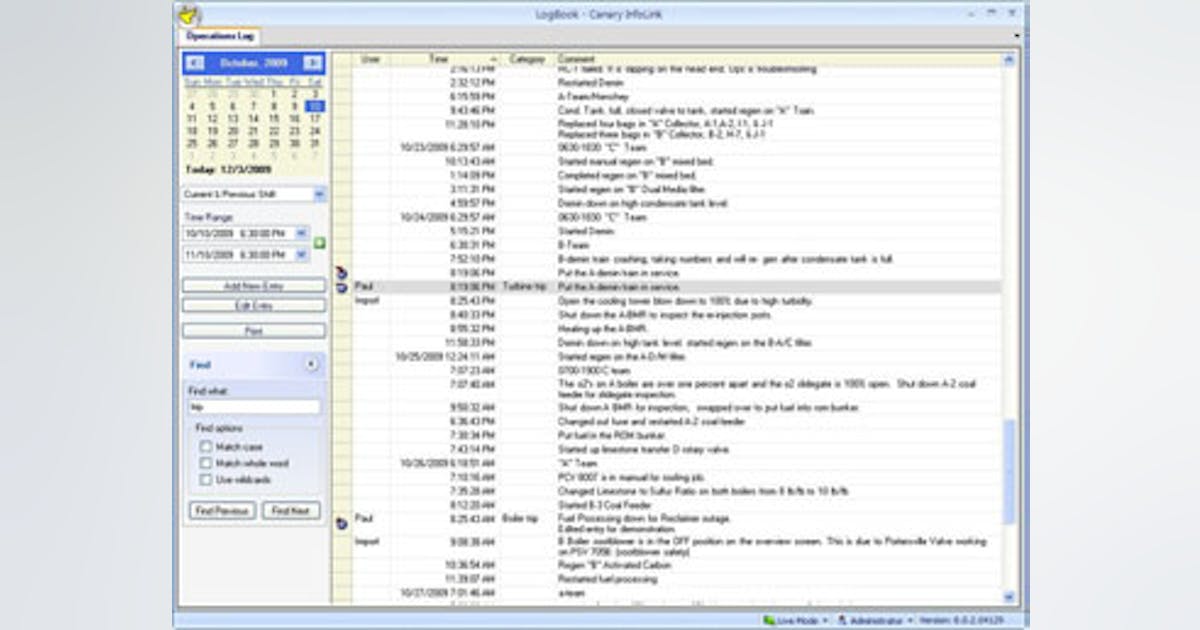
Task: Click the edit icon on the Boiler trip entry
Action: [343, 521]
